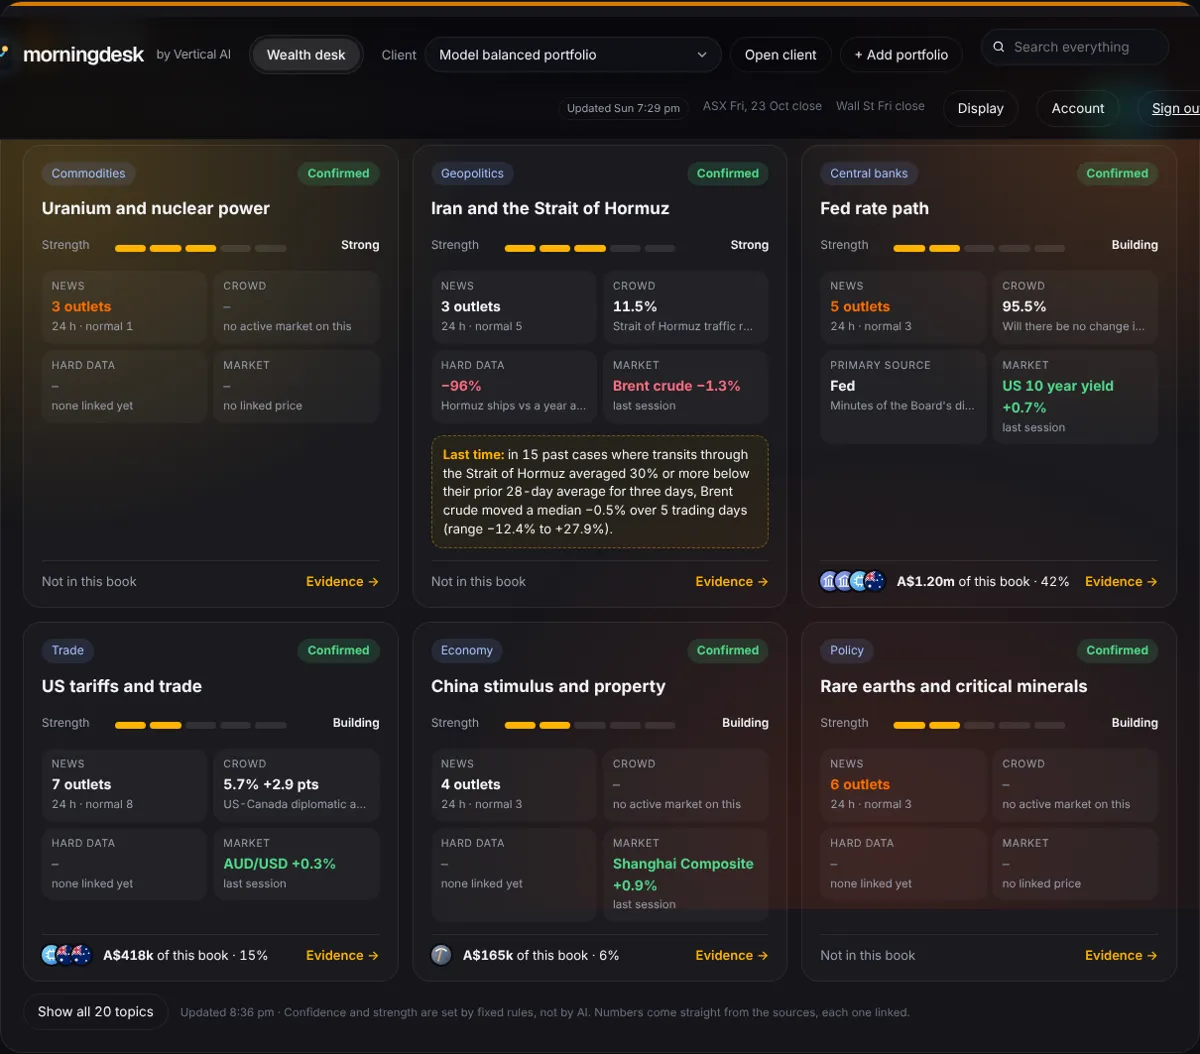Open the Client portfolio dropdown
The width and height of the screenshot is (1200, 1054).
pos(573,55)
